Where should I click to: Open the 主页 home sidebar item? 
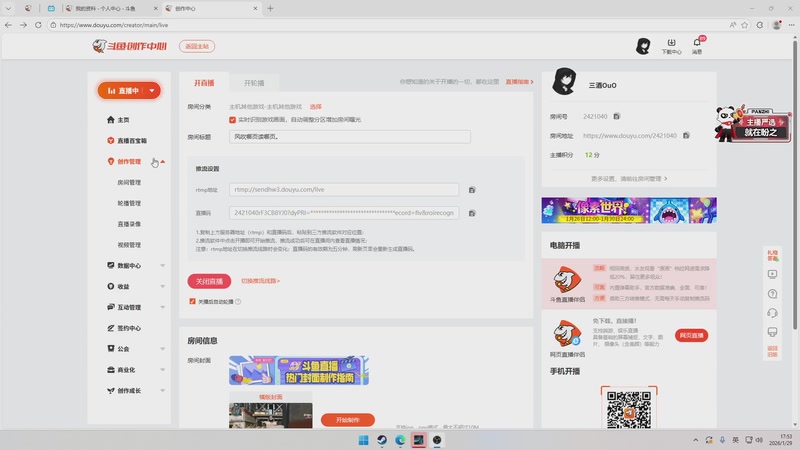click(118, 120)
